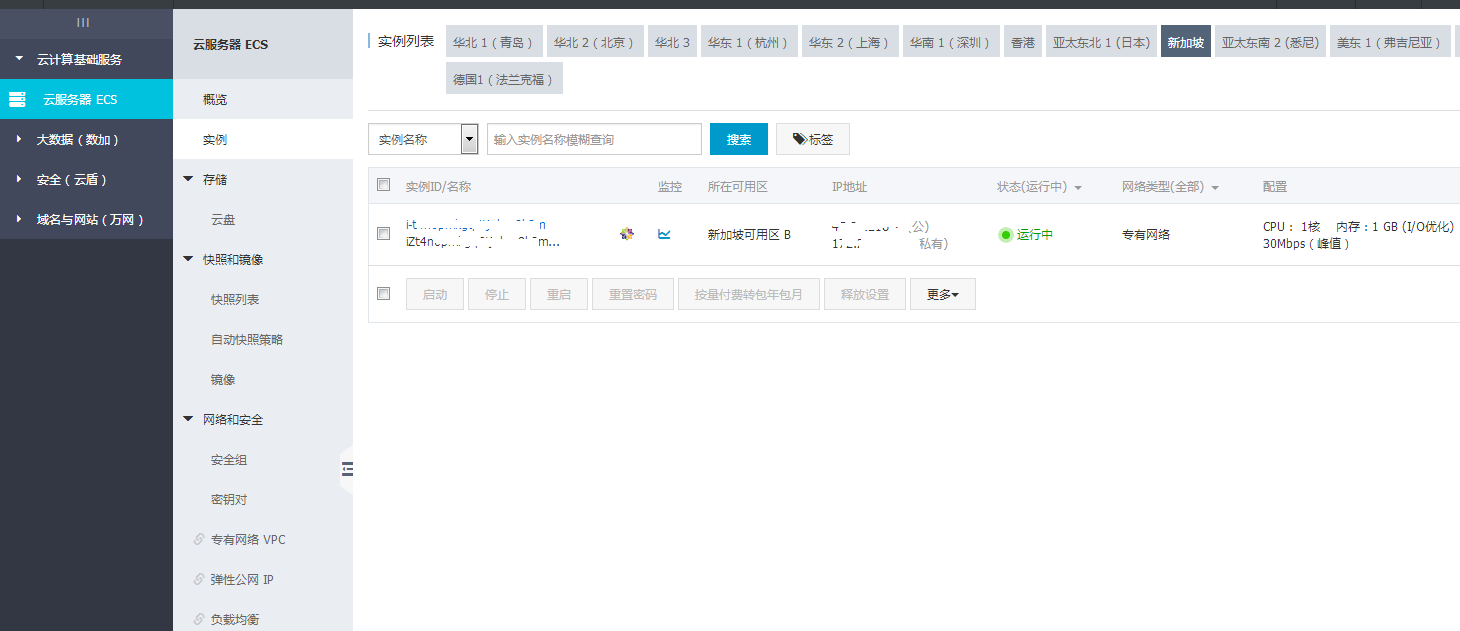Image resolution: width=1460 pixels, height=631 pixels.
Task: Click the monitoring chart icon in instance row
Action: (x=664, y=234)
